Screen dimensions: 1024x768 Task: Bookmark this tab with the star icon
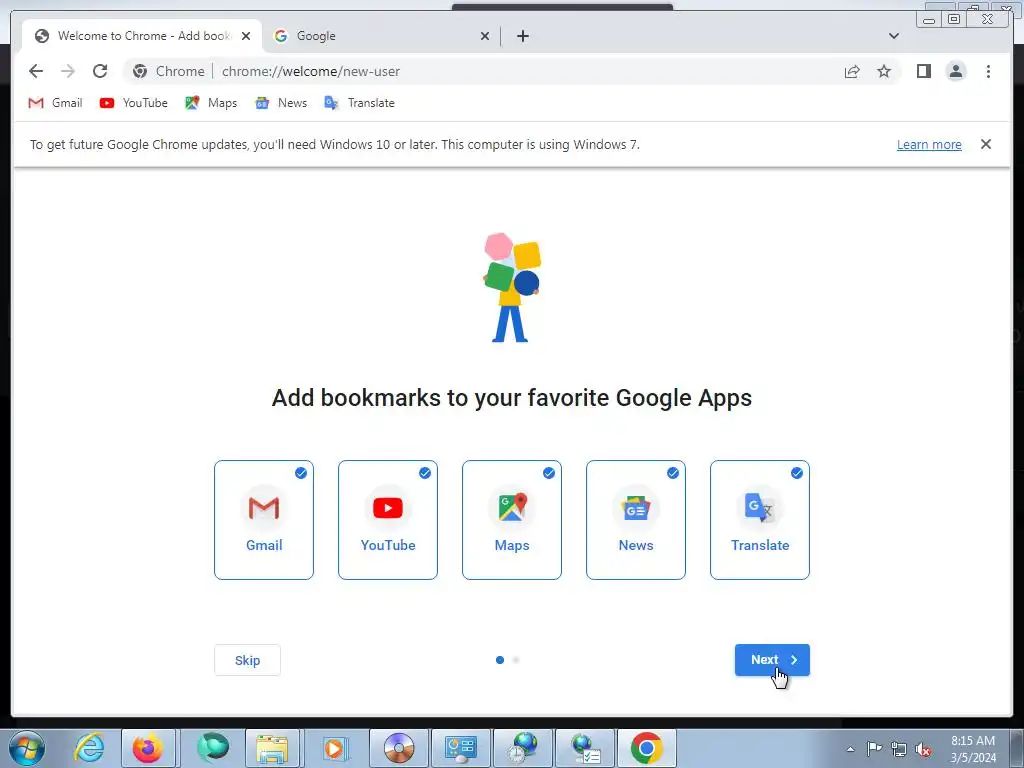coord(884,71)
